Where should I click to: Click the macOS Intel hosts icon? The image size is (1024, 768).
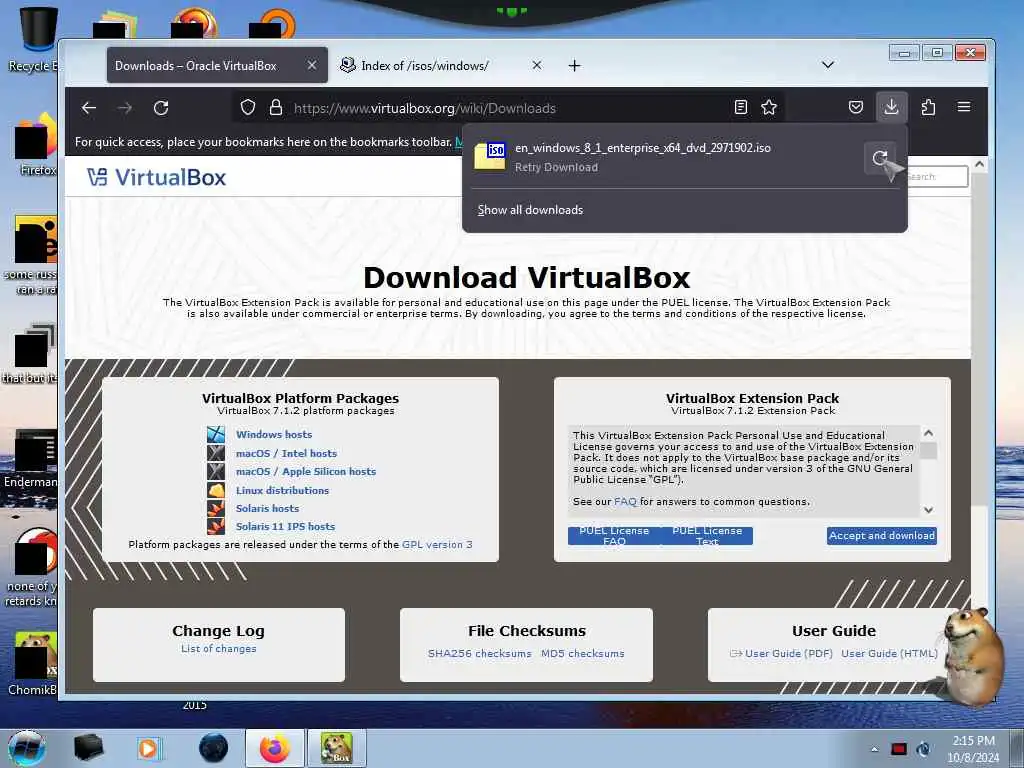(x=216, y=453)
